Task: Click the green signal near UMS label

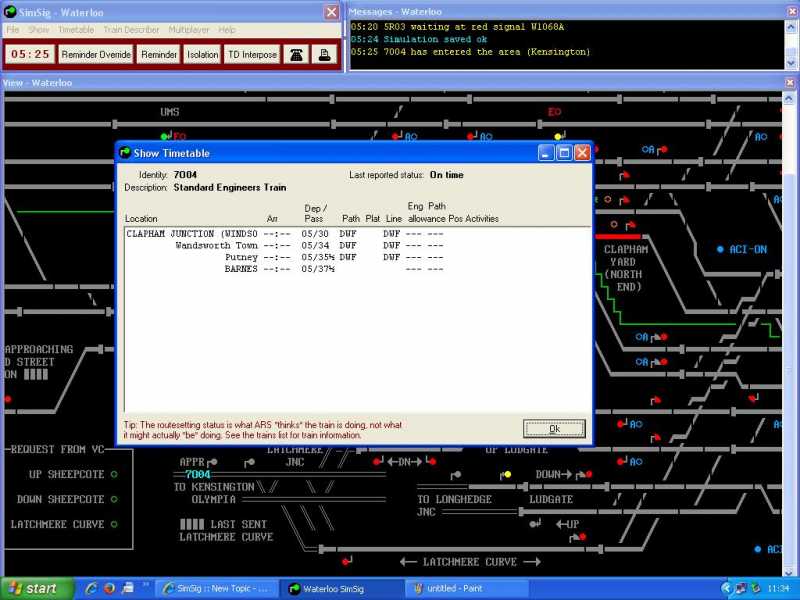Action: click(164, 137)
